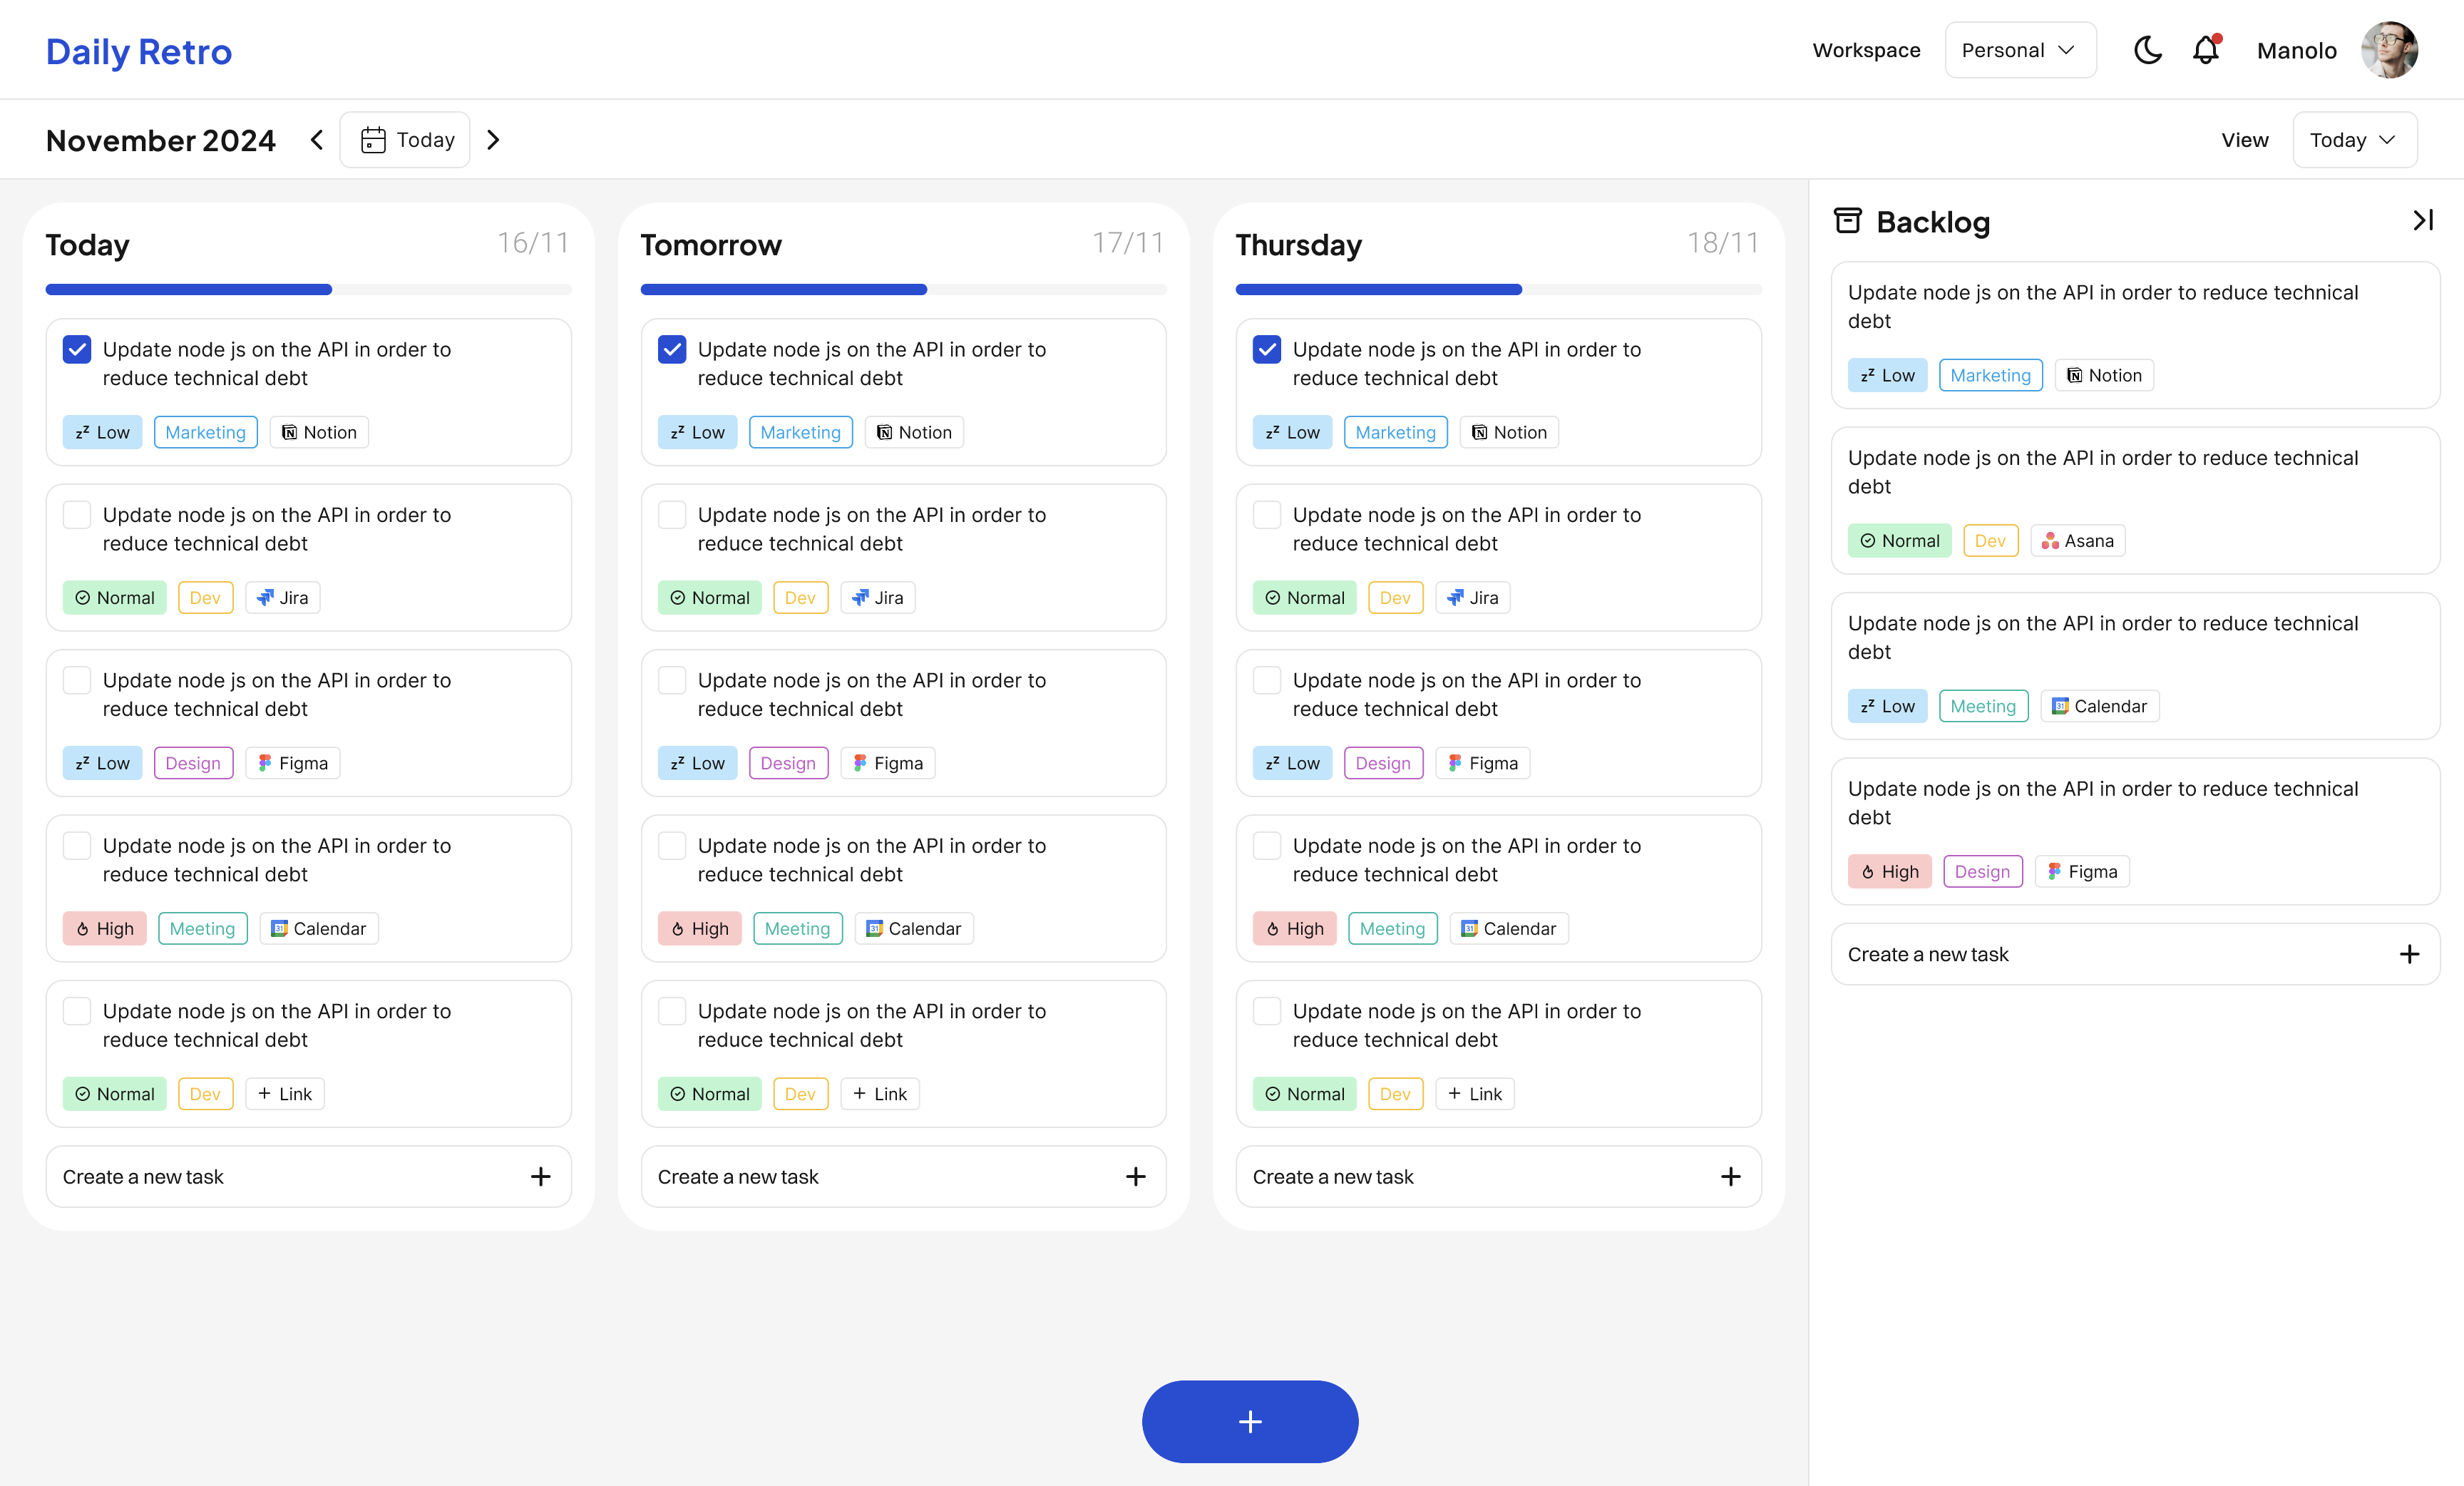Collapse the Backlog panel using the arrow icon

2423,220
